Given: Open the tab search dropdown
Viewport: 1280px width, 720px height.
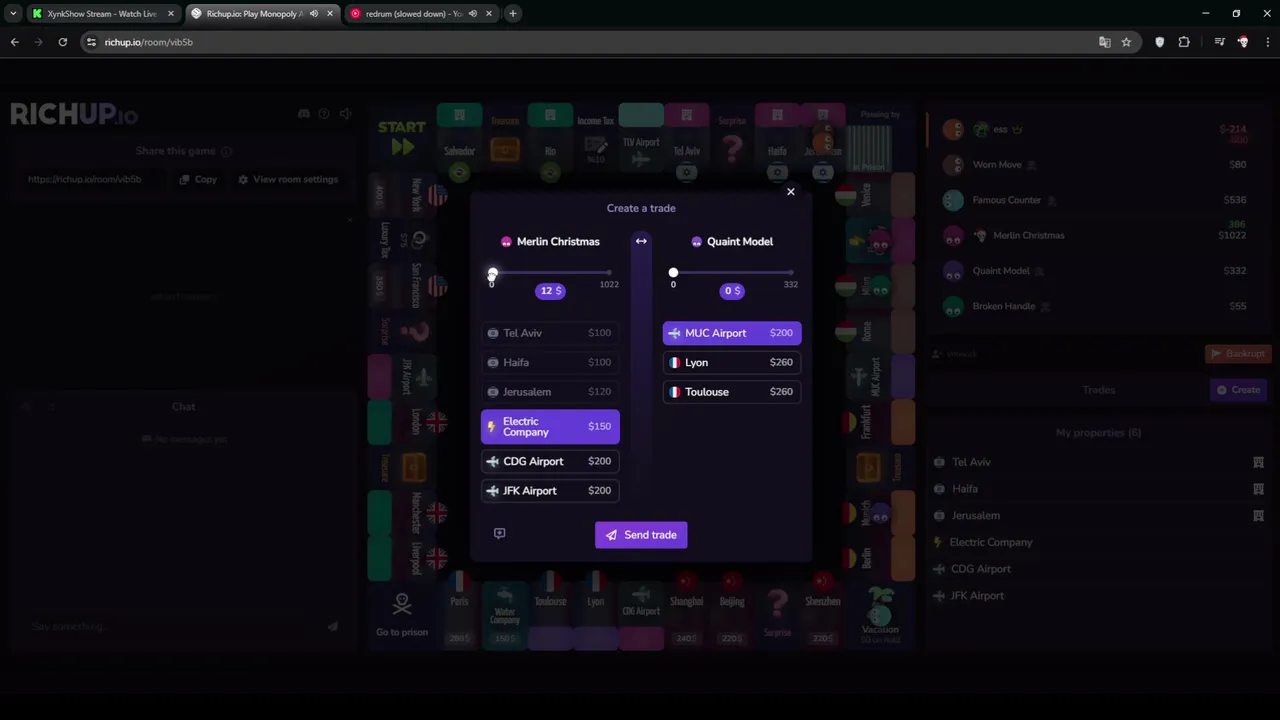Looking at the screenshot, I should click(x=12, y=14).
